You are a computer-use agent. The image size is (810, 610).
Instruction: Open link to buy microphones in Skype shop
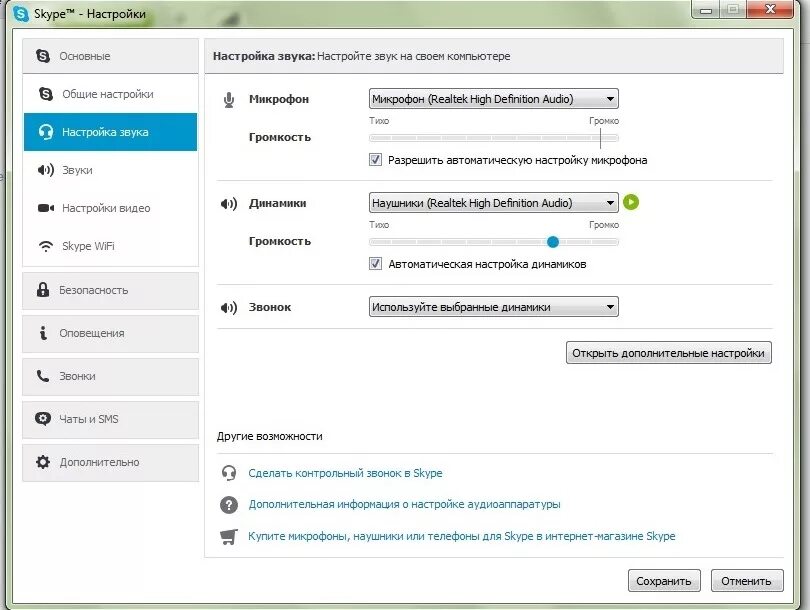point(462,536)
